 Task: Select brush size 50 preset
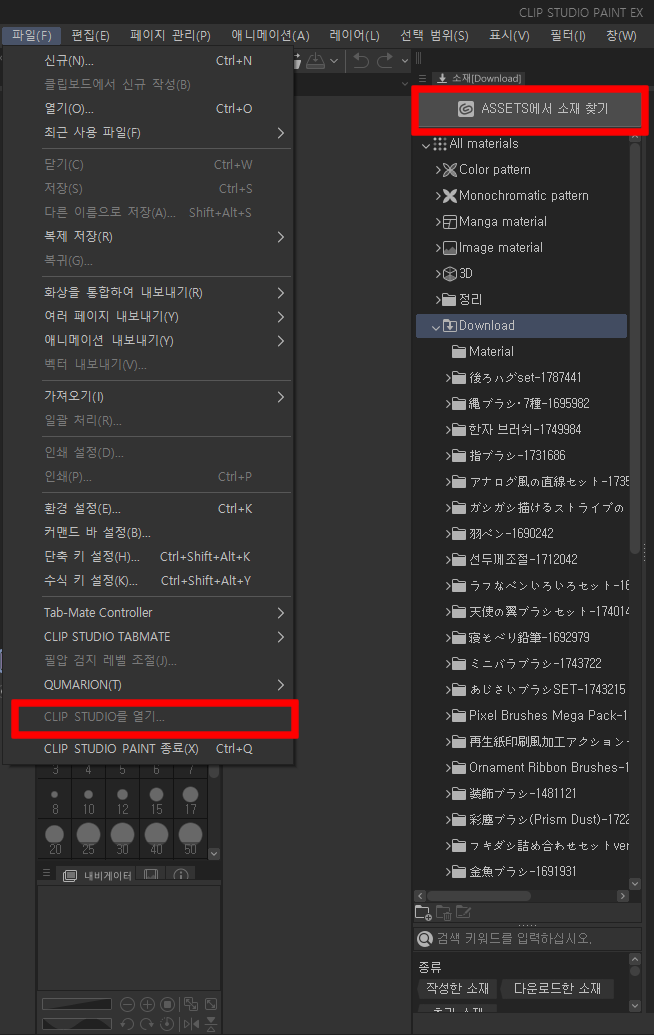(x=190, y=839)
